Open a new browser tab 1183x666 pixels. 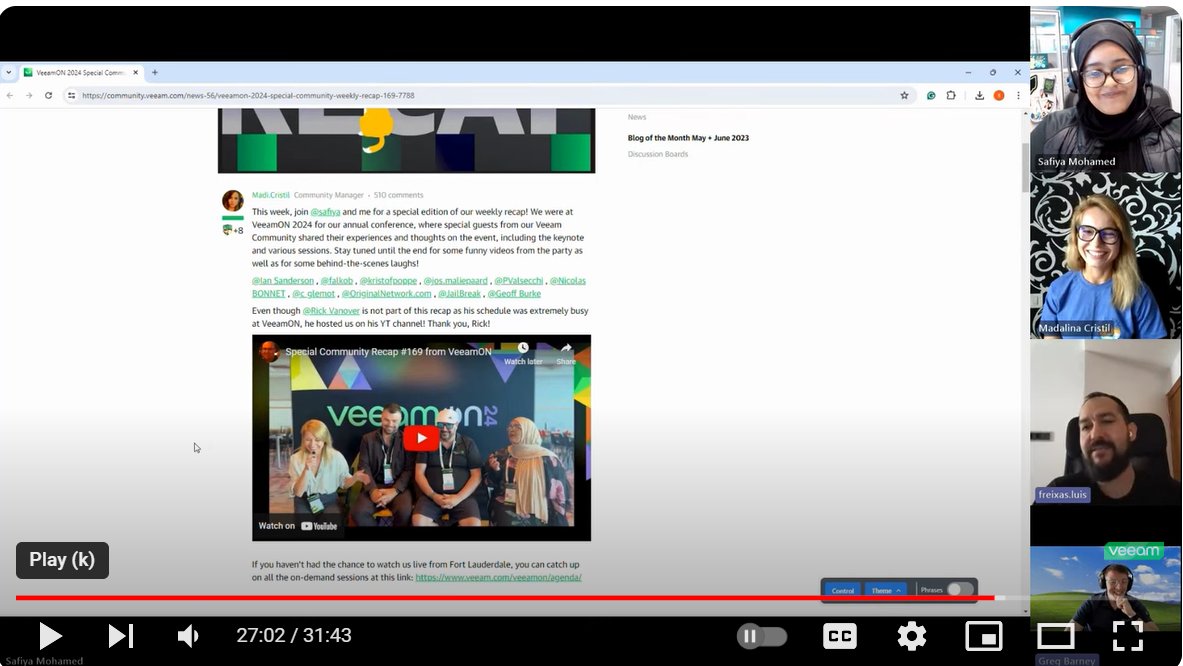click(155, 72)
